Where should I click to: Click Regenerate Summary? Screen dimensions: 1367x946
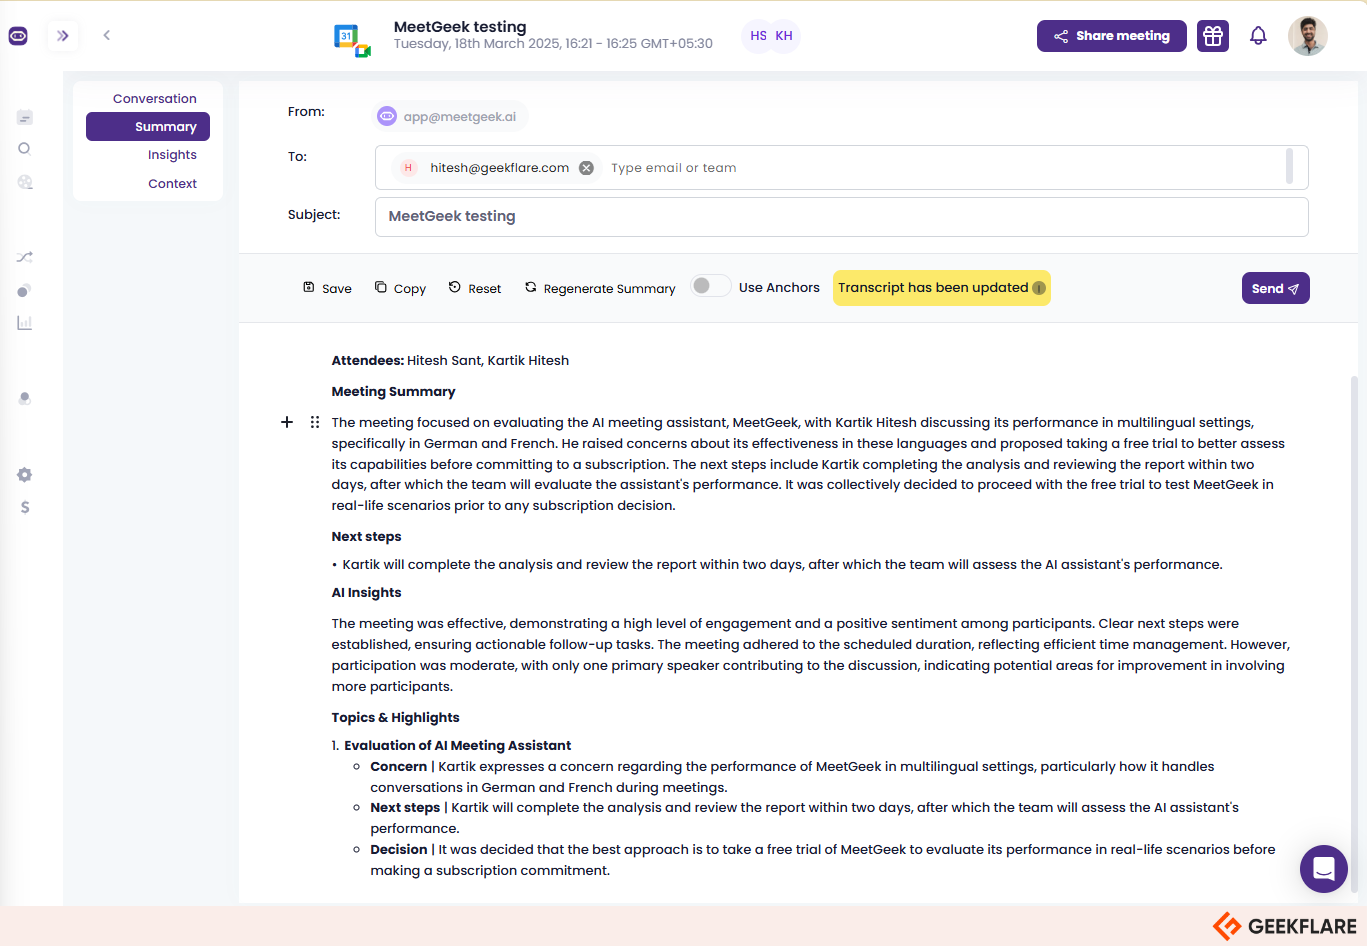(600, 288)
